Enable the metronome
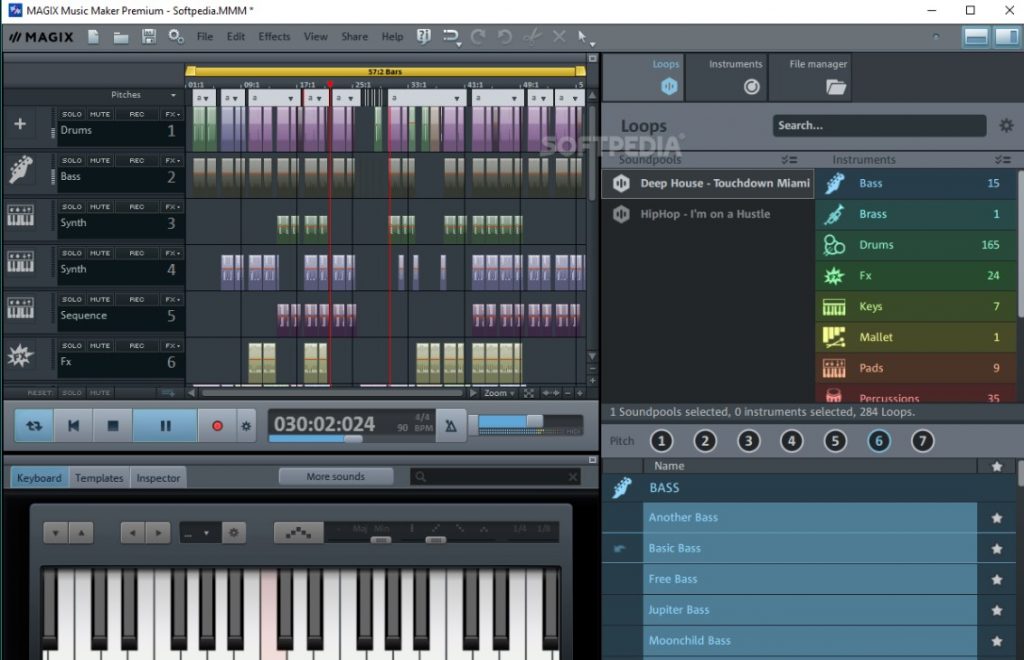The height and width of the screenshot is (660, 1024). (x=451, y=425)
